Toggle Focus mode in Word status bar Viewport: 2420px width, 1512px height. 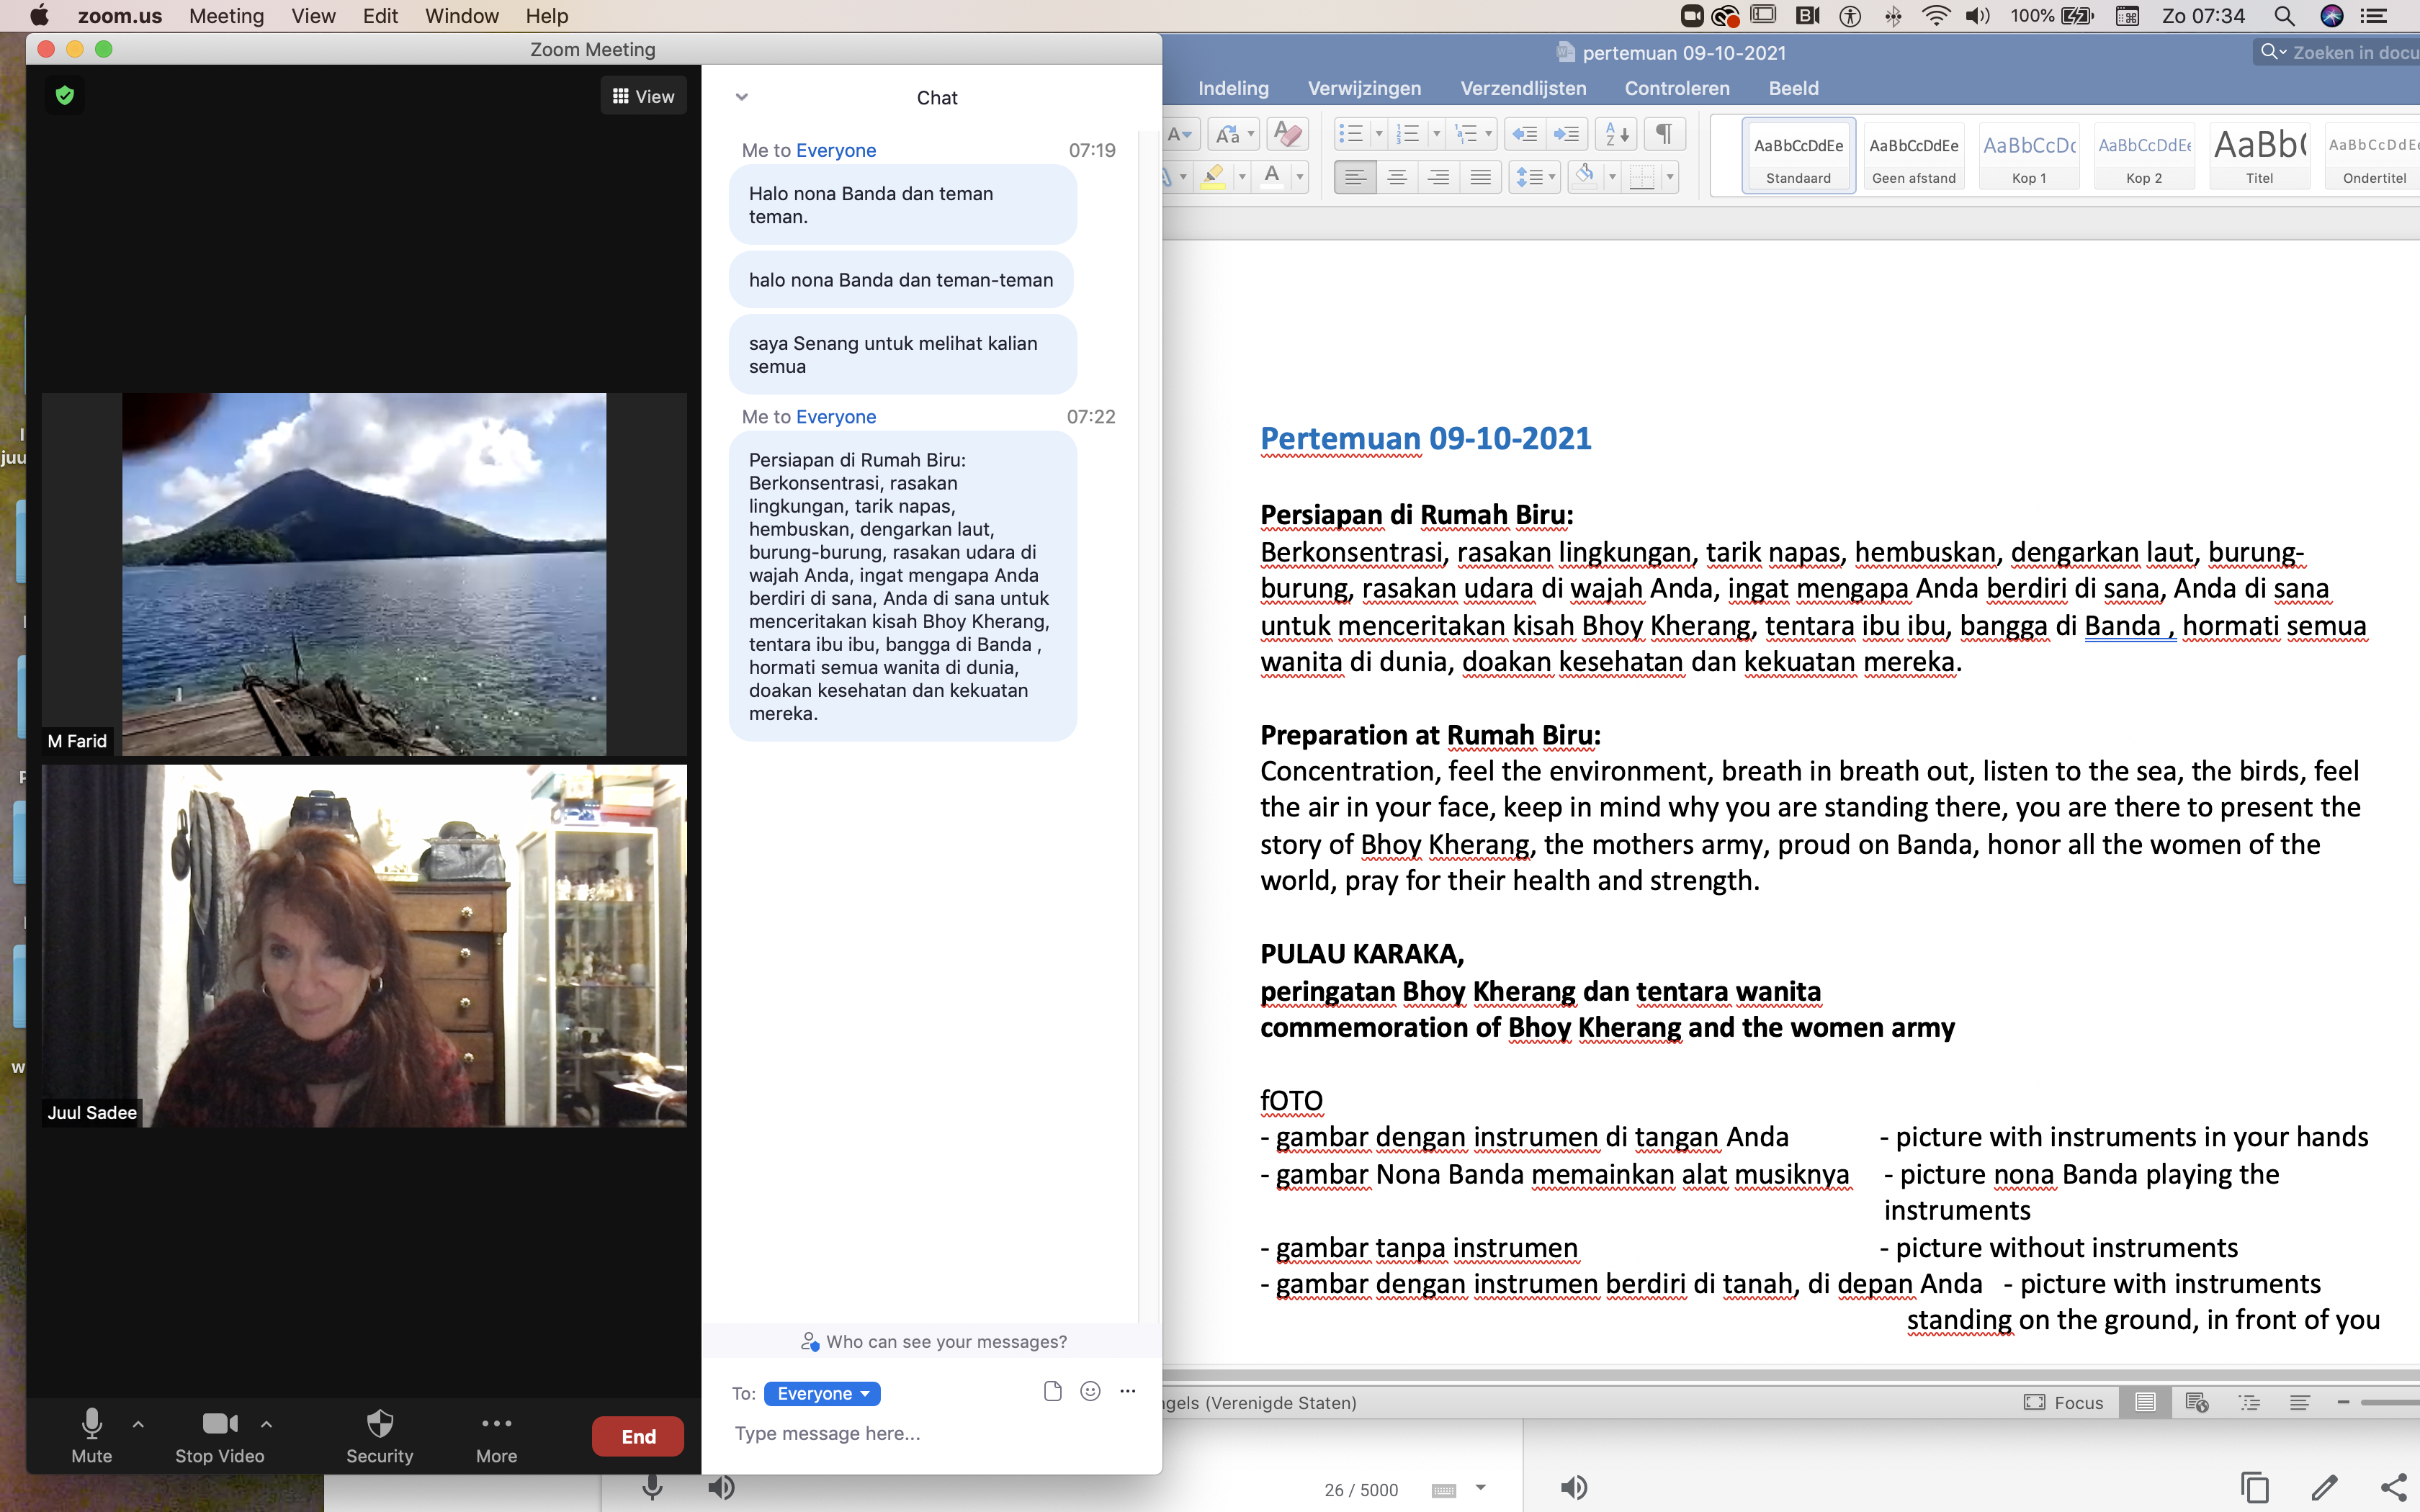2063,1402
